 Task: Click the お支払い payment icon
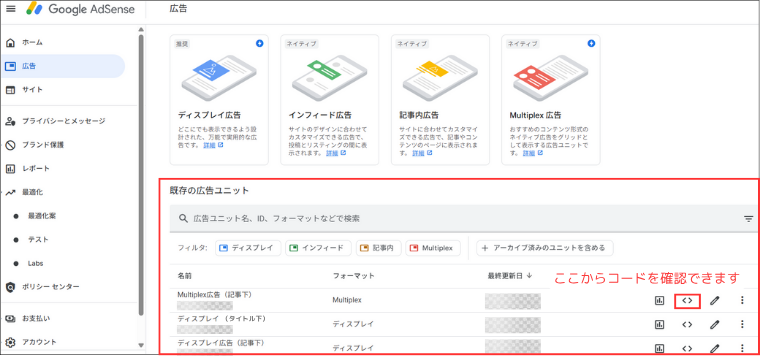coord(10,318)
